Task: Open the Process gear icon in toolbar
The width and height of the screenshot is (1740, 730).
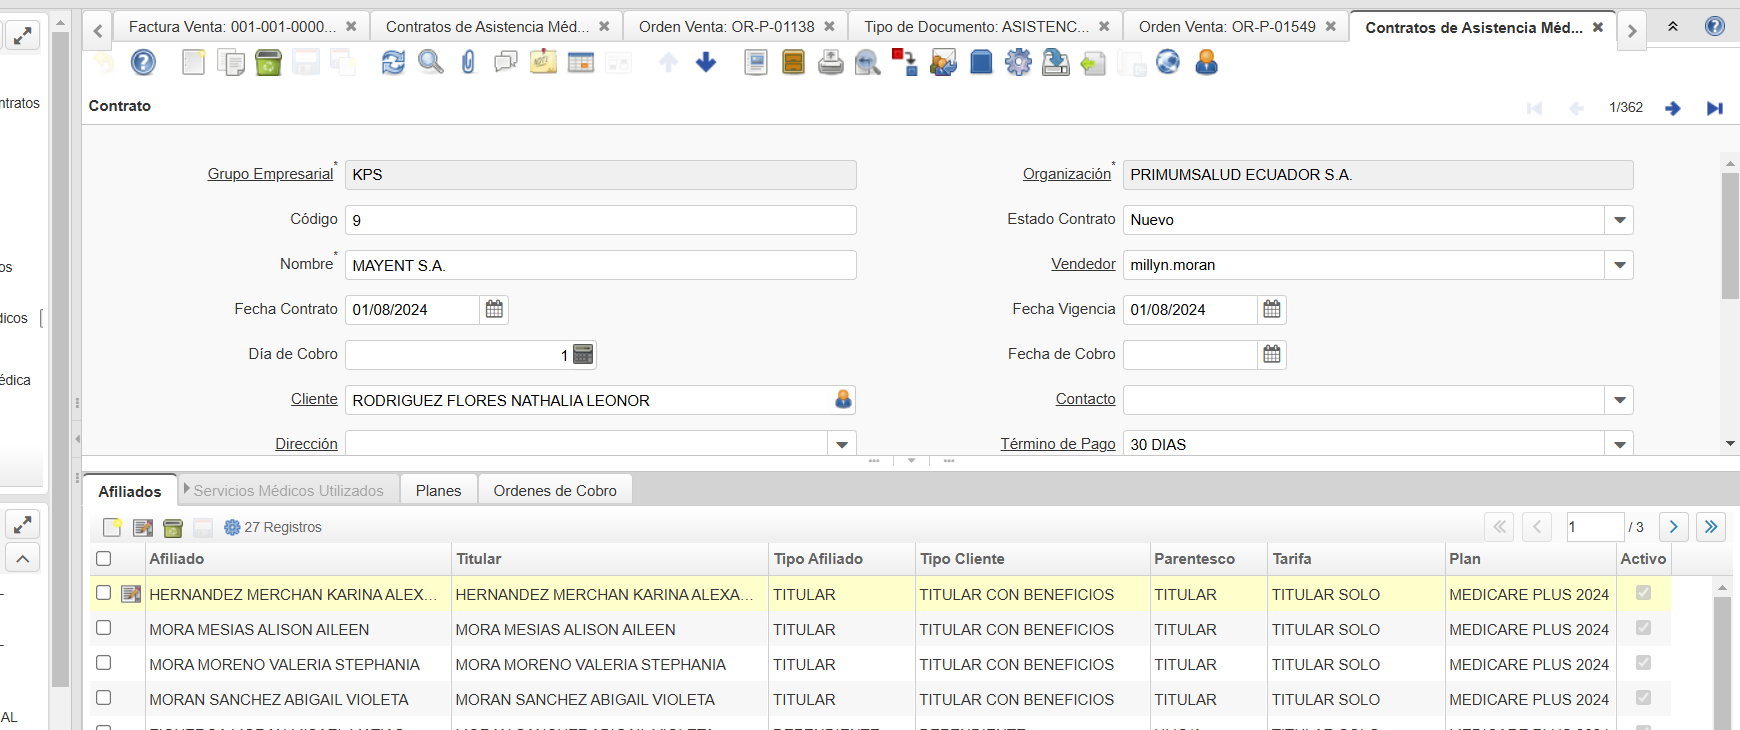Action: point(1018,63)
